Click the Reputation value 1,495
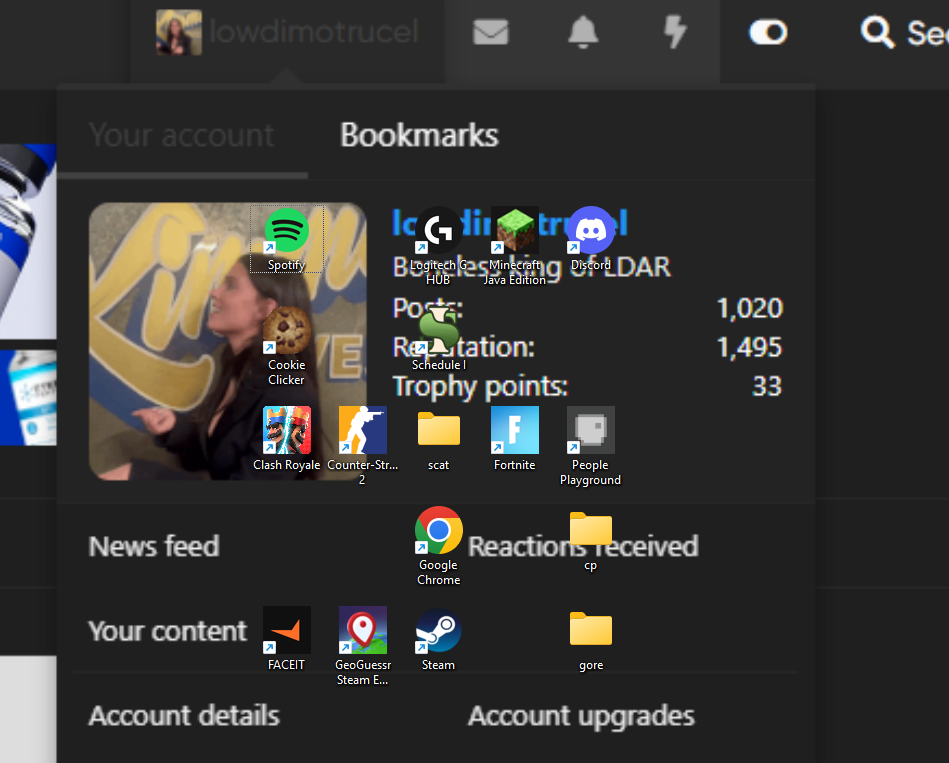 pyautogui.click(x=750, y=347)
